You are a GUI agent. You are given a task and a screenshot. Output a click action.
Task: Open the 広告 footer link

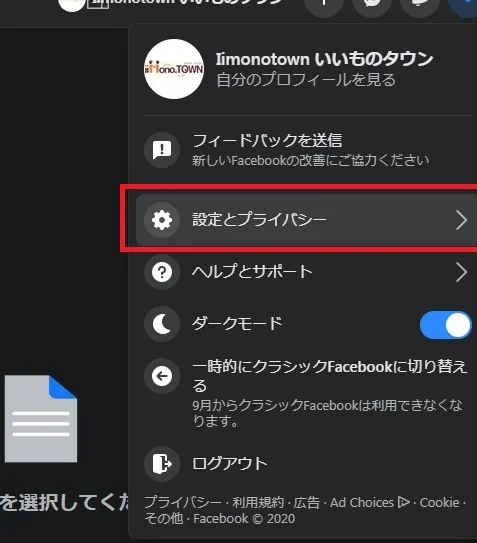[307, 502]
